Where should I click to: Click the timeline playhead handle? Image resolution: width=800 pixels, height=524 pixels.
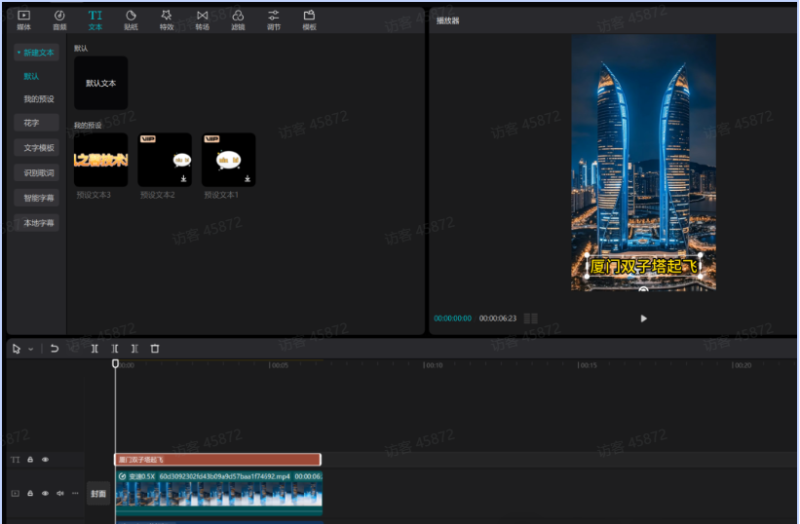click(x=115, y=363)
